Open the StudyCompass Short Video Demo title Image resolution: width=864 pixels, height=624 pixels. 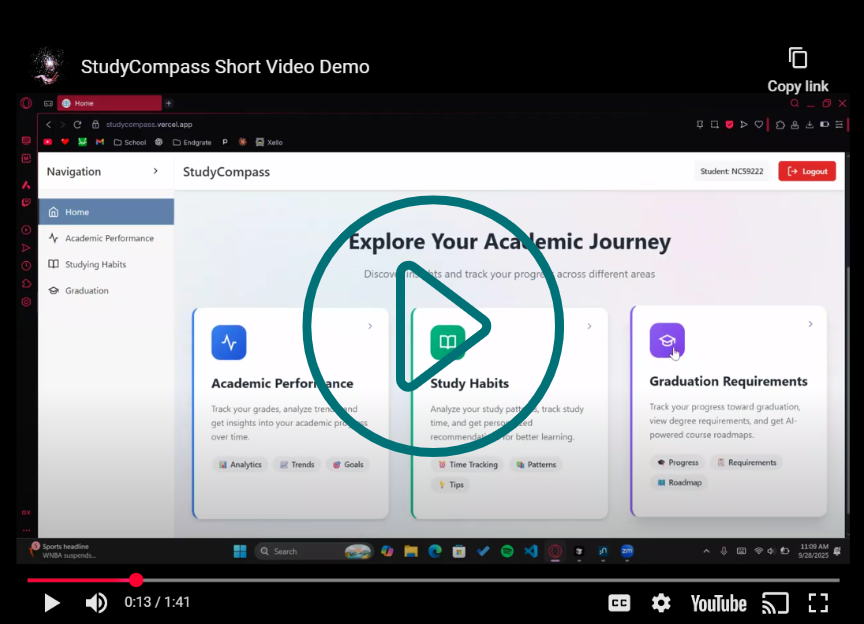(x=225, y=67)
